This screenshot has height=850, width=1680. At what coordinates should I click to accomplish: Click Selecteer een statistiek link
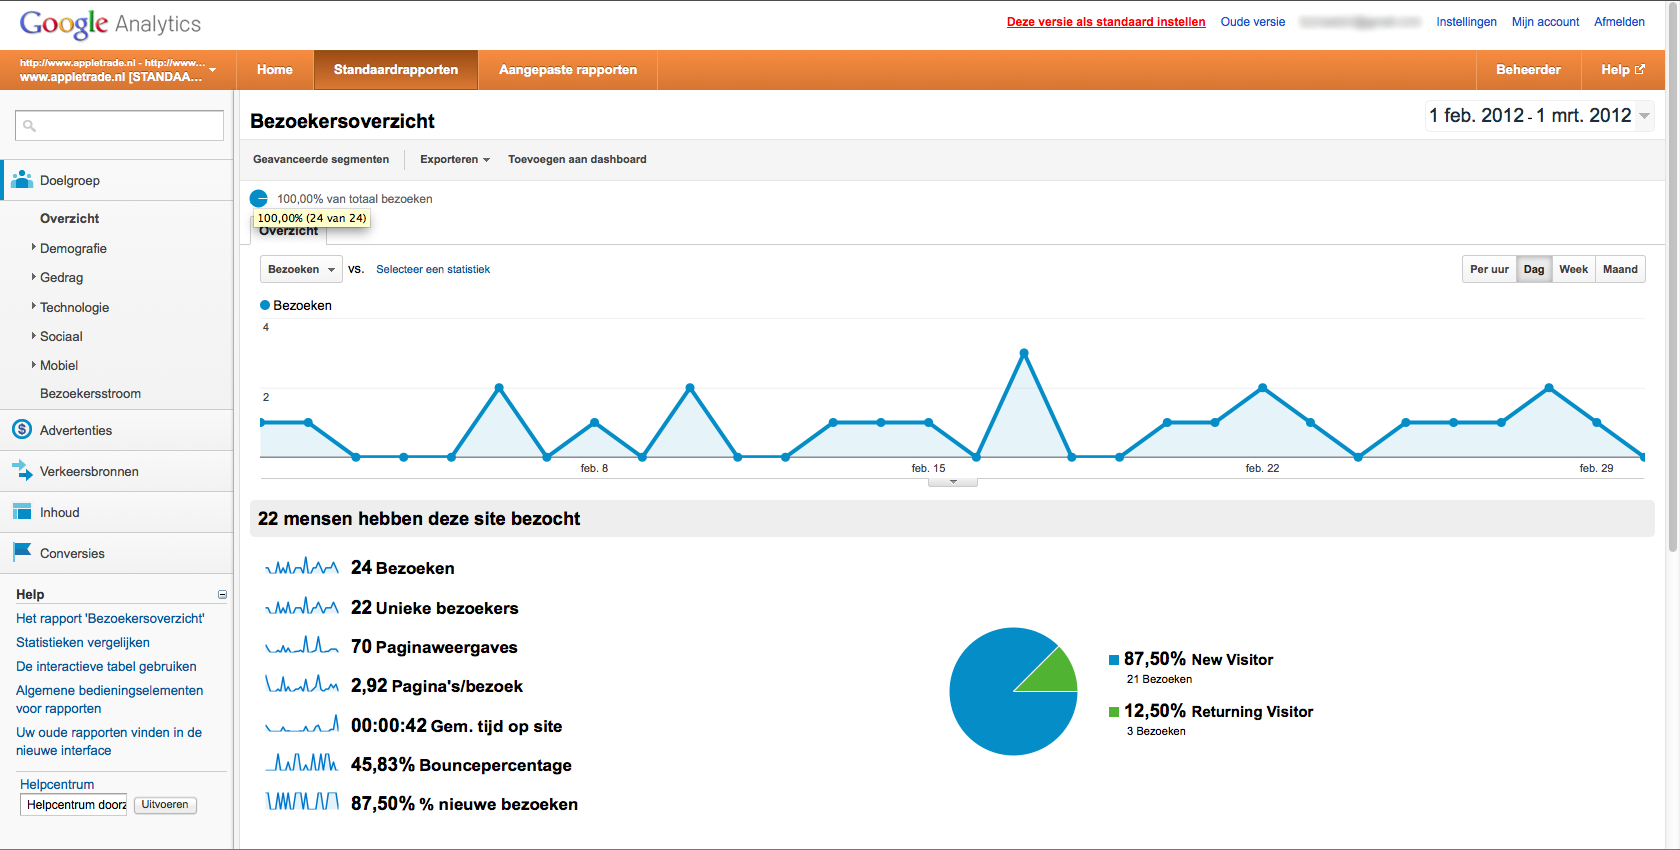433,269
